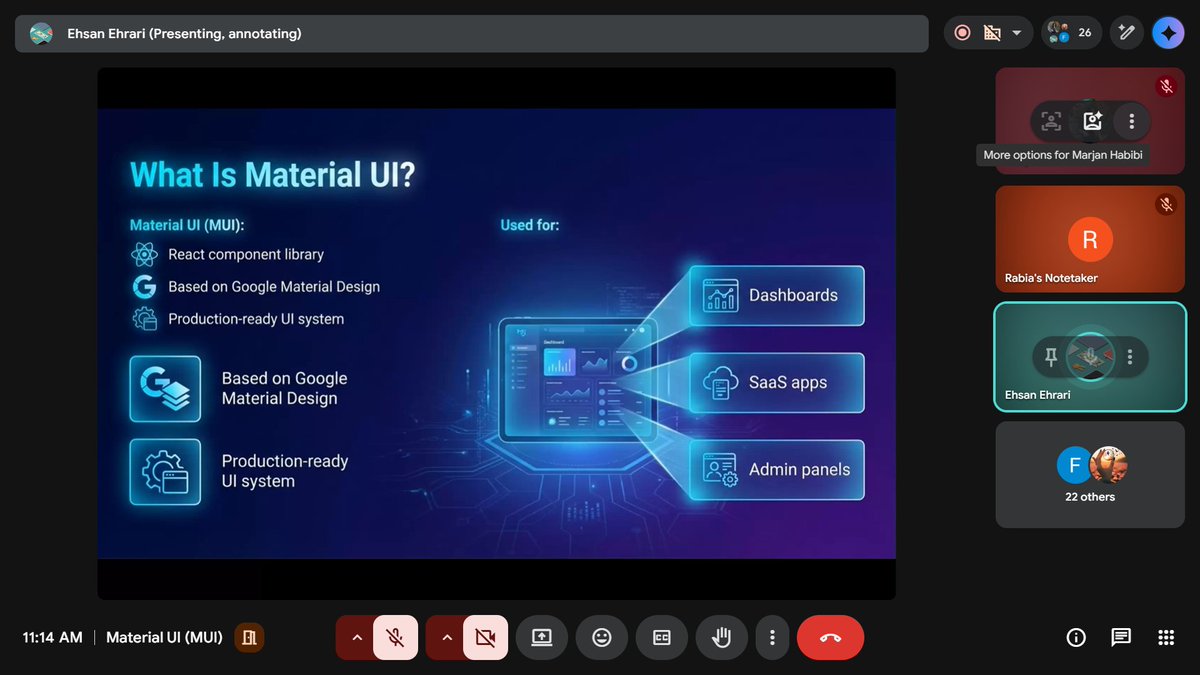Open more options for Marjan Habibi
This screenshot has height=675, width=1200.
click(x=1131, y=121)
